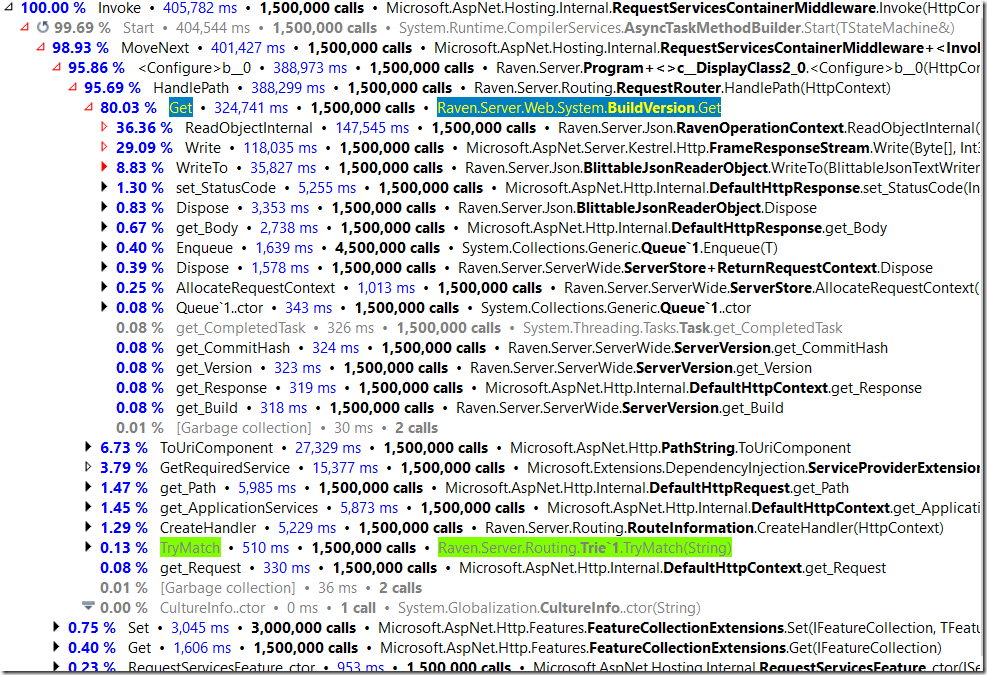The height and width of the screenshot is (675, 987).
Task: Select the [Garbage collection] row showing 36 ms
Action: point(261,588)
